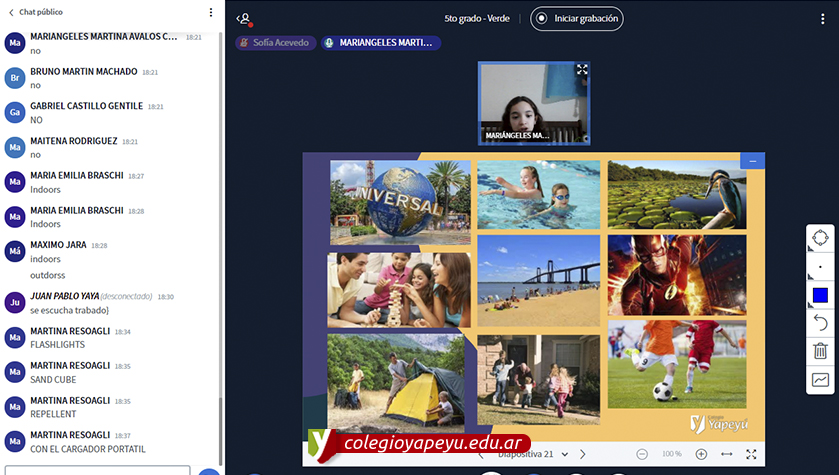Make the presentation fullscreen
Viewport: 839px width, 475px height.
[751, 454]
